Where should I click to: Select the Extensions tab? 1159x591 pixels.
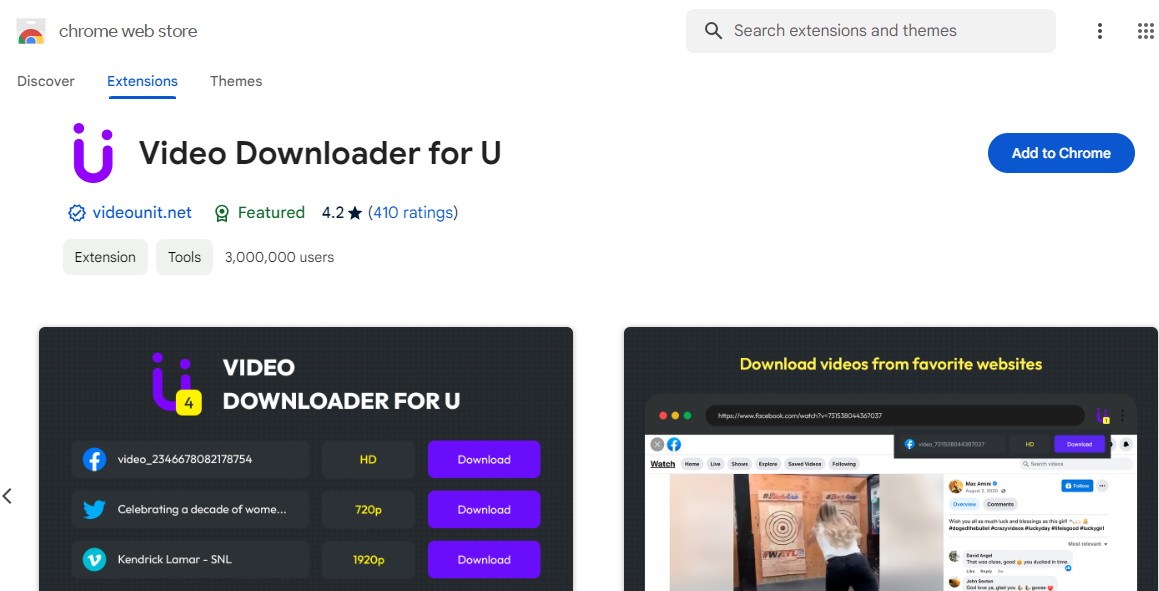[x=142, y=81]
